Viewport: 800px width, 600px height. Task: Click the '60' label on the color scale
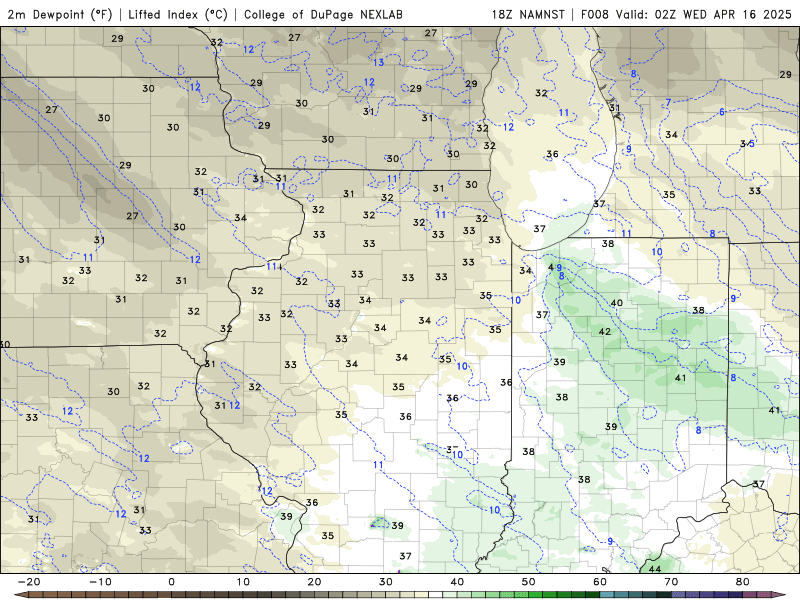(x=600, y=582)
